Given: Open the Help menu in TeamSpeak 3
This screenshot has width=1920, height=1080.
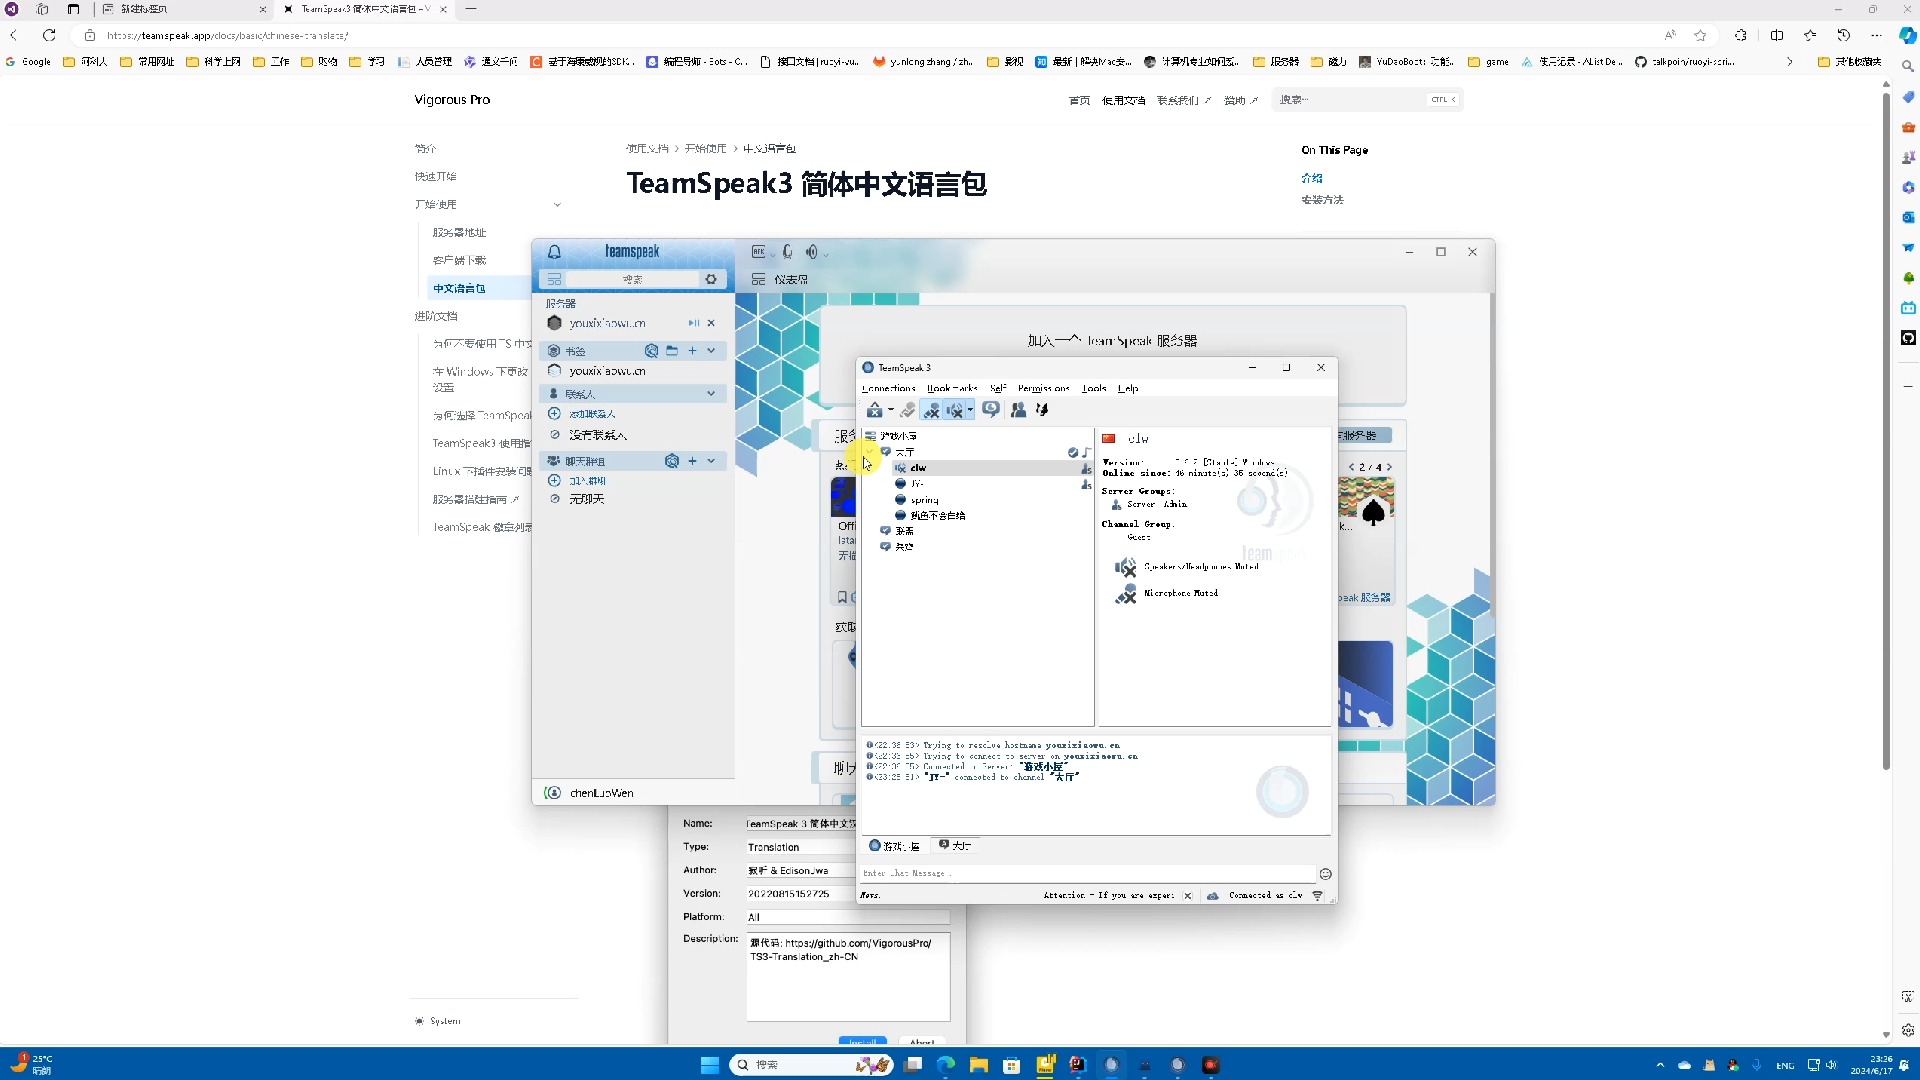Looking at the screenshot, I should click(1128, 388).
